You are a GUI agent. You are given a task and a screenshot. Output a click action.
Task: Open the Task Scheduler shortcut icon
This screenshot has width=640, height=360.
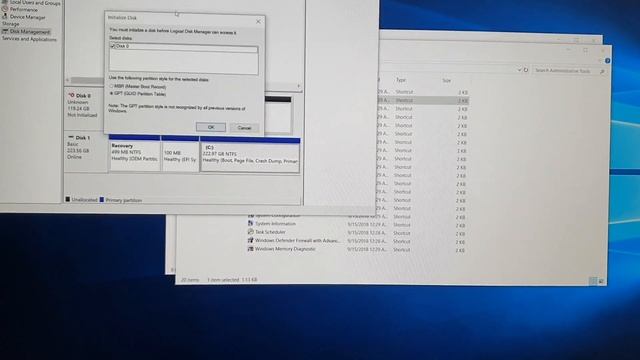point(251,231)
